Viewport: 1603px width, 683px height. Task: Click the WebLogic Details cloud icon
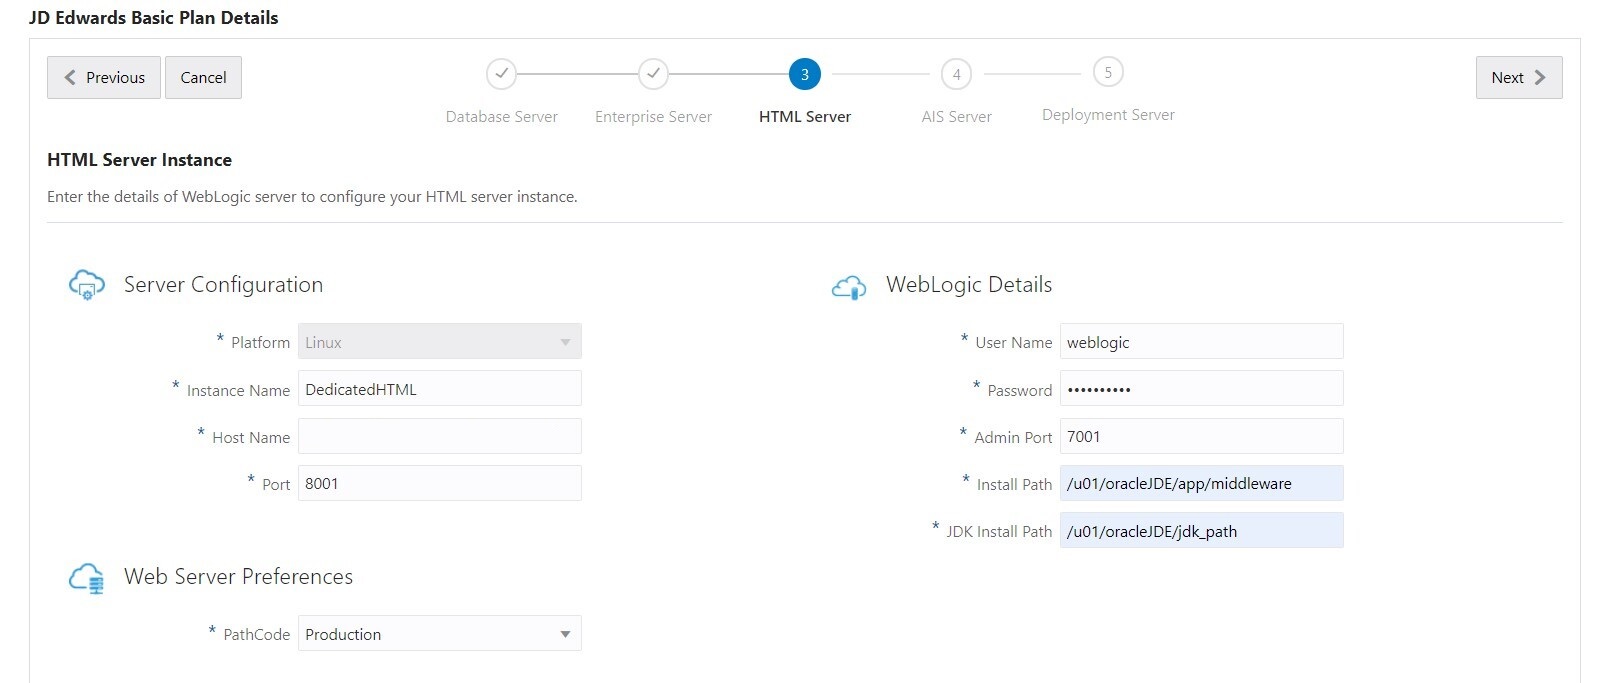[849, 287]
